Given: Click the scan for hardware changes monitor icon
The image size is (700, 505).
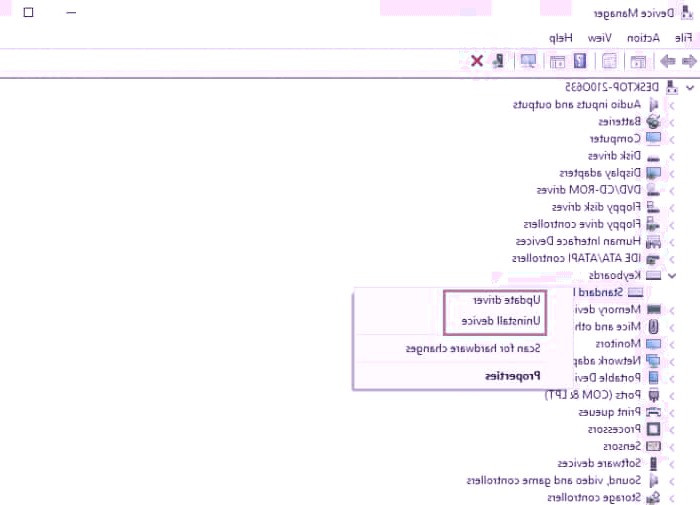Looking at the screenshot, I should 527,62.
